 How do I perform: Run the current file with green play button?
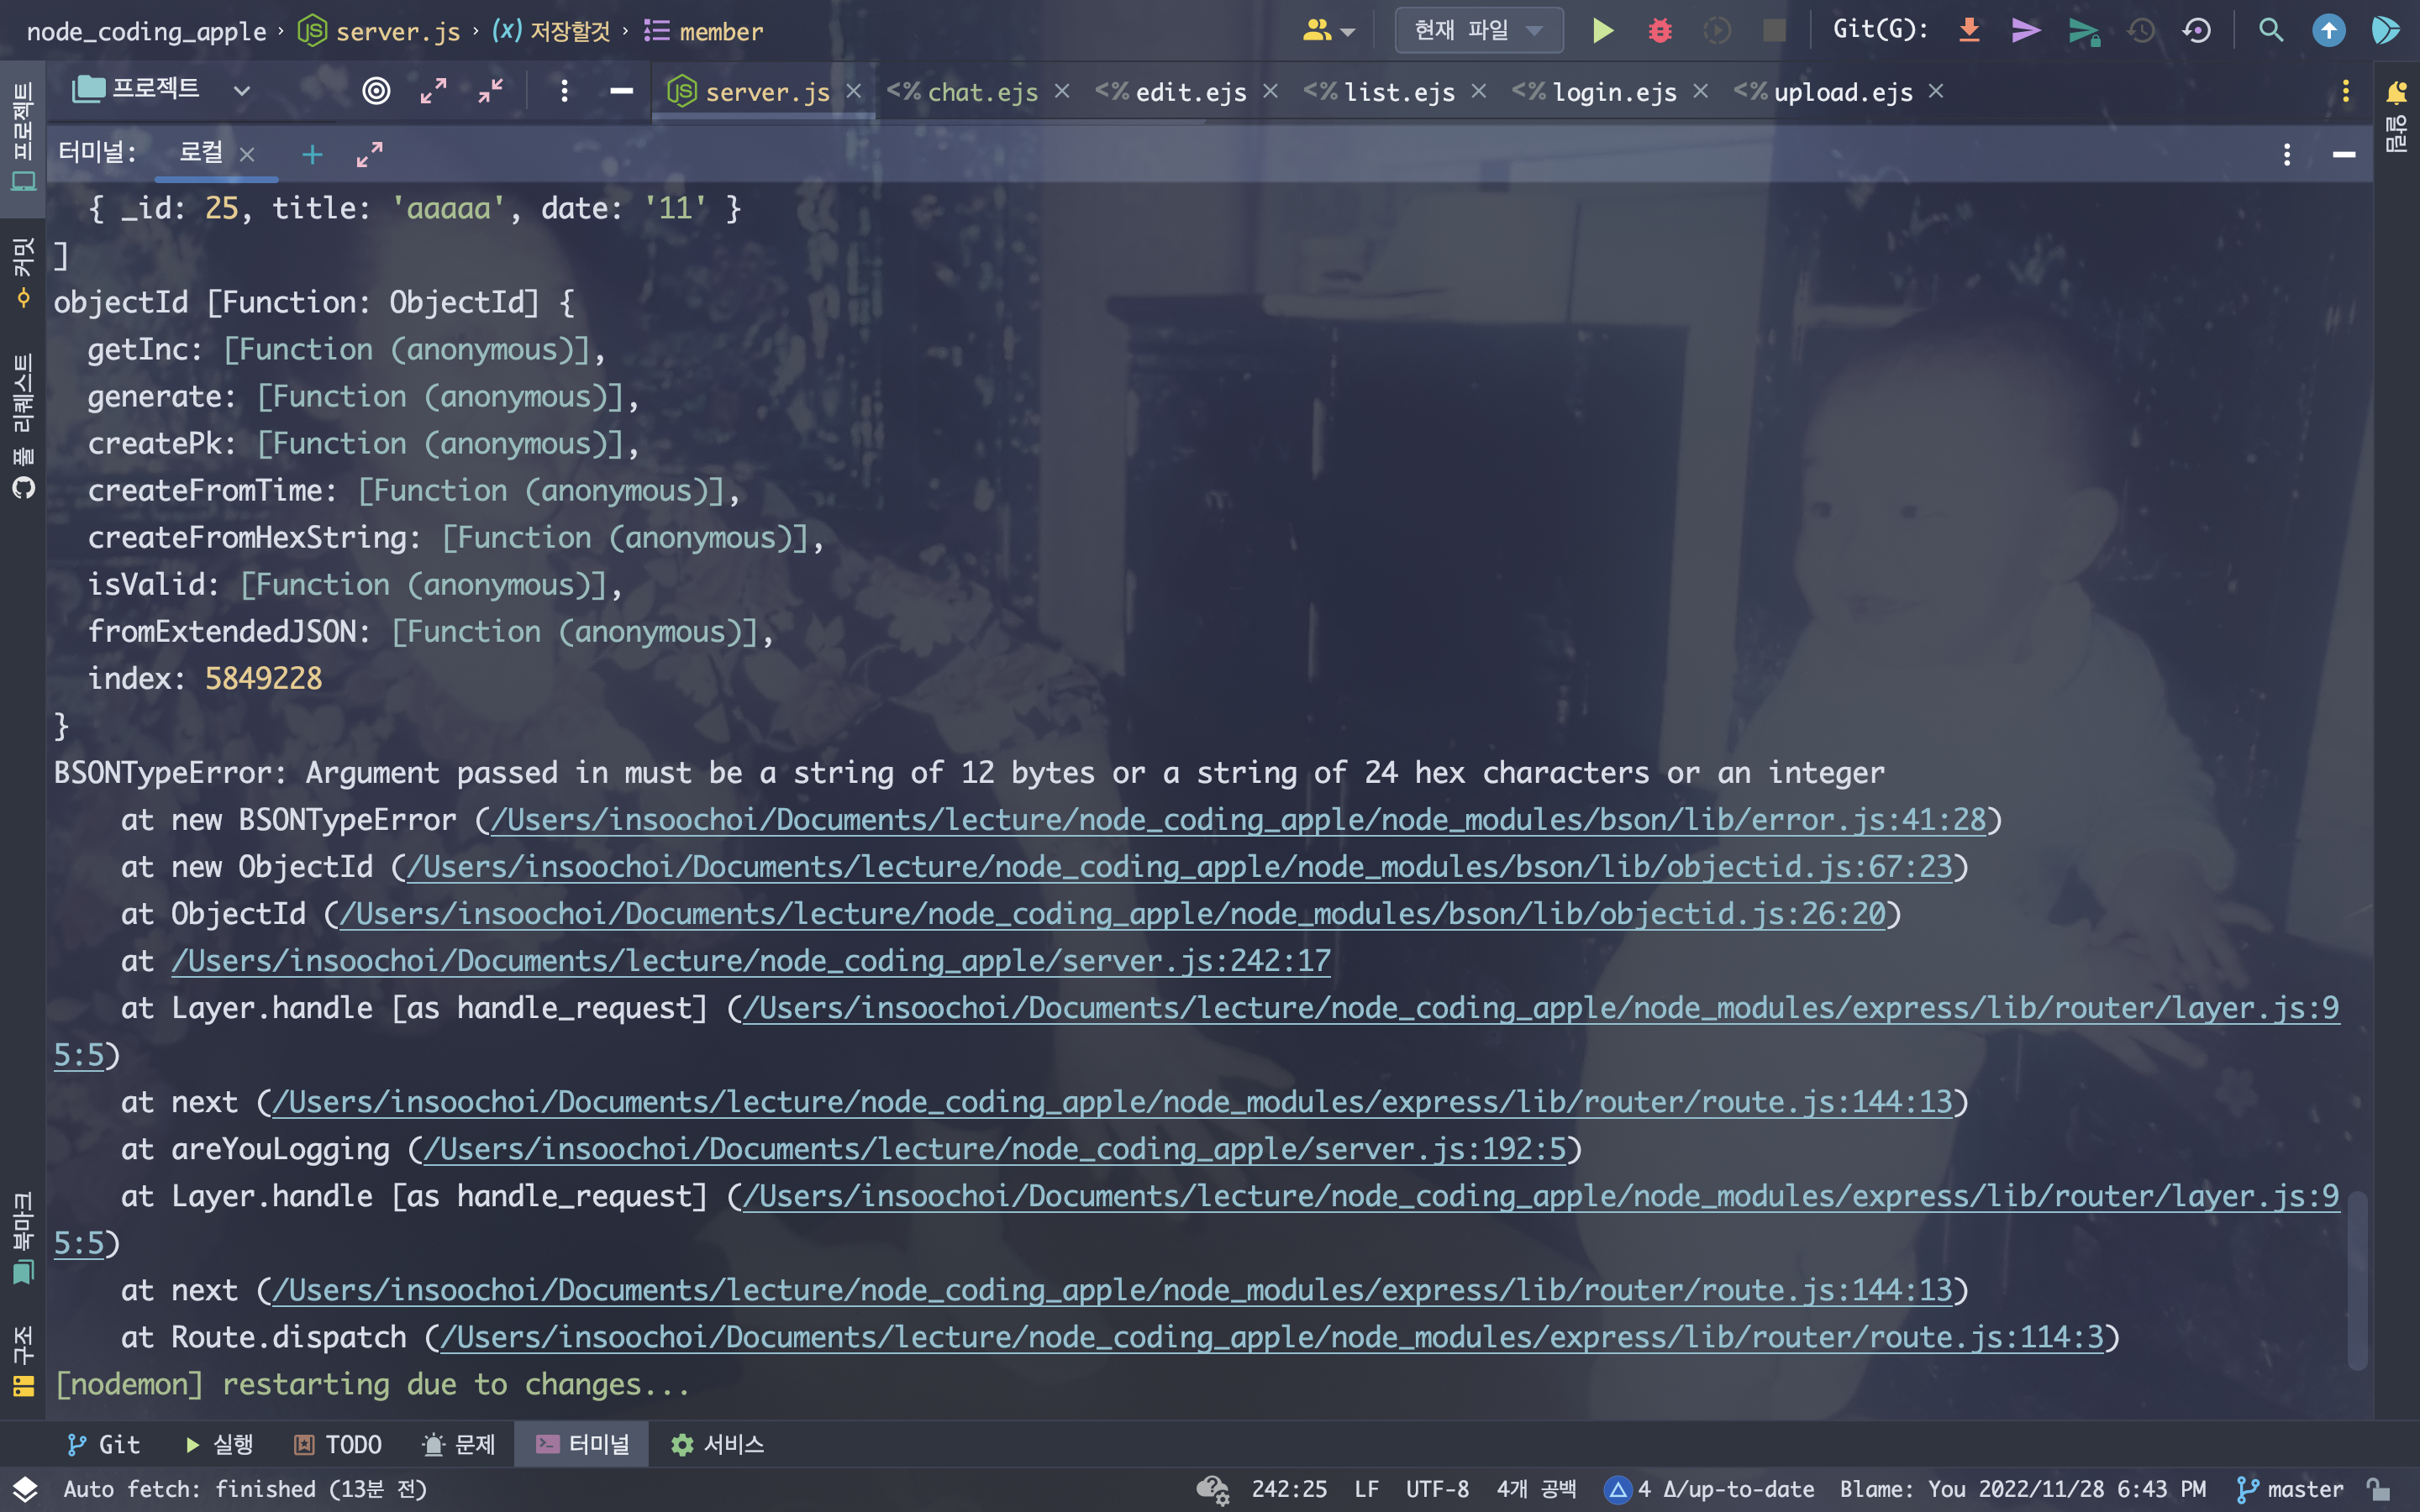pyautogui.click(x=1602, y=31)
